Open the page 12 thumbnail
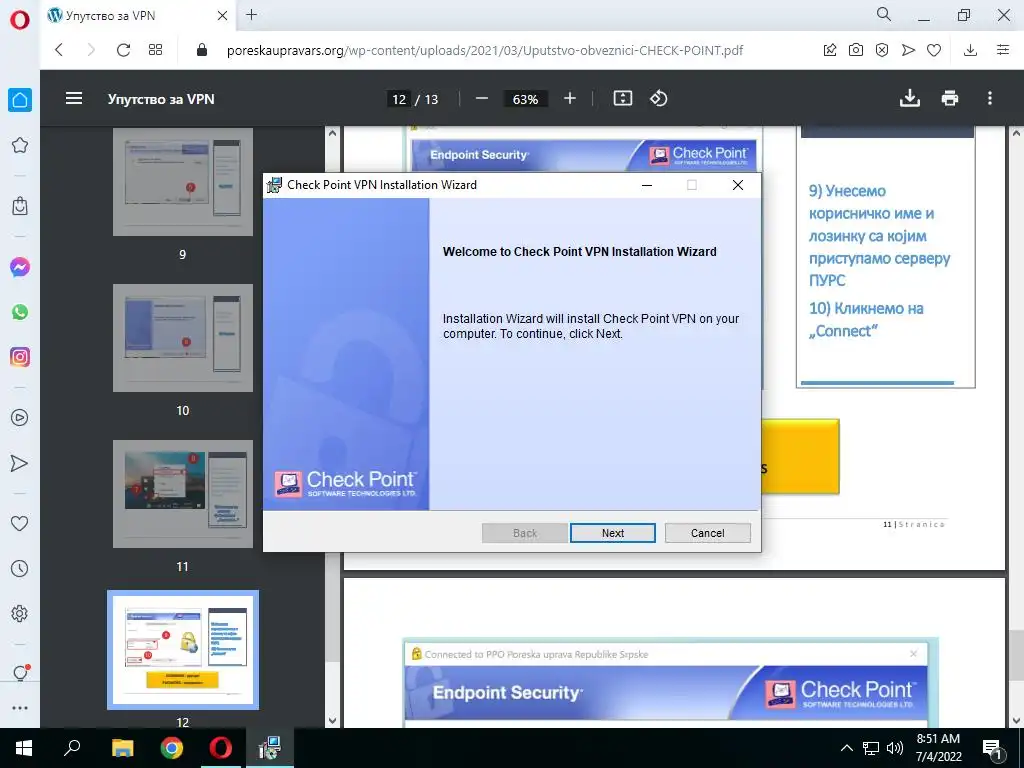This screenshot has width=1024, height=768. tap(183, 650)
